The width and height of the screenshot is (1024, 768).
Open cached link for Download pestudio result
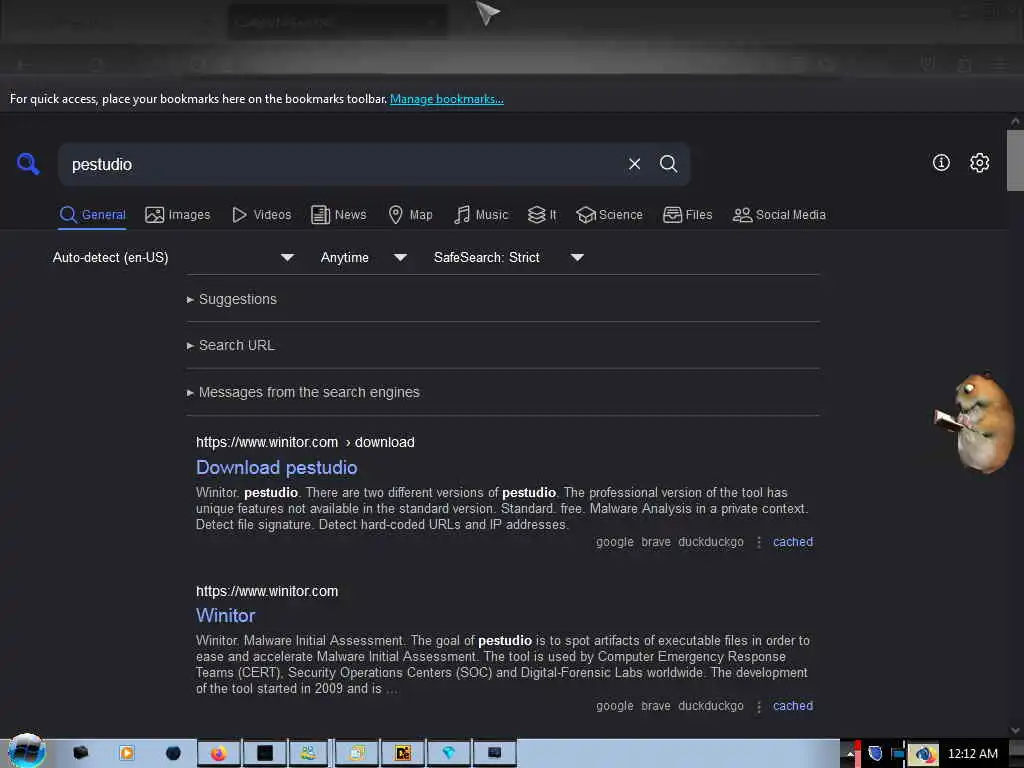click(793, 542)
